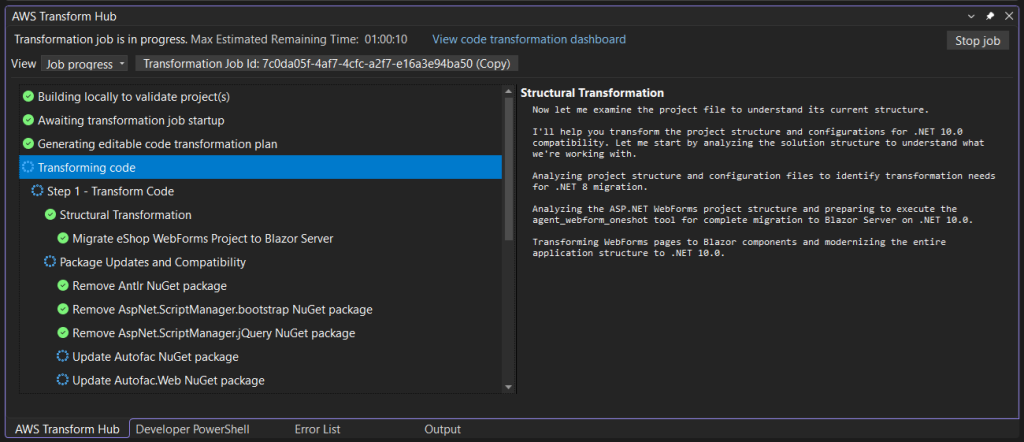This screenshot has width=1024, height=442.
Task: Switch to the Developer PowerShell tab
Action: [x=193, y=429]
